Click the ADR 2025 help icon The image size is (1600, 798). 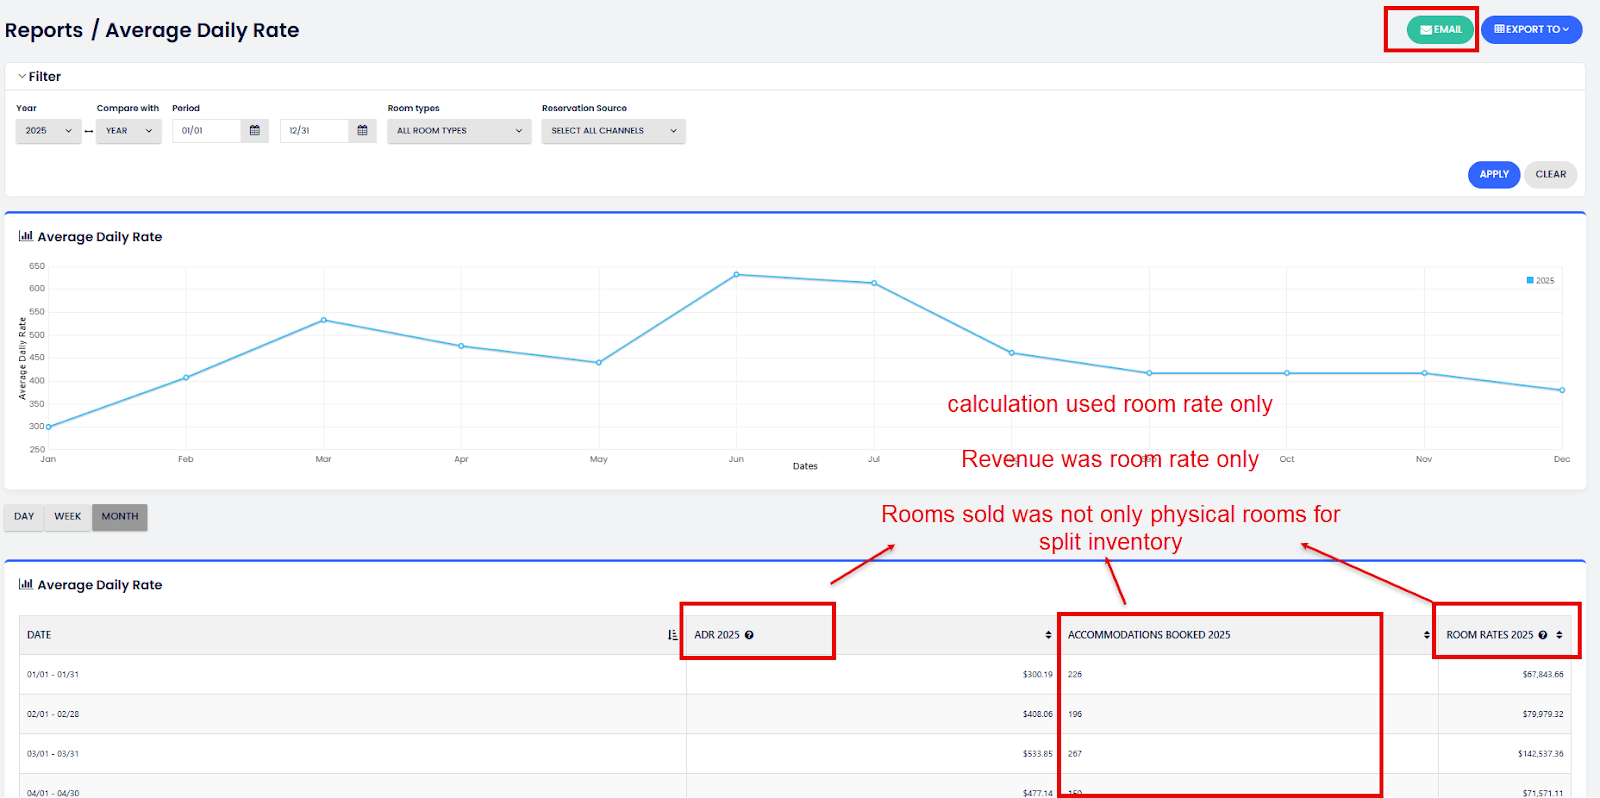749,635
